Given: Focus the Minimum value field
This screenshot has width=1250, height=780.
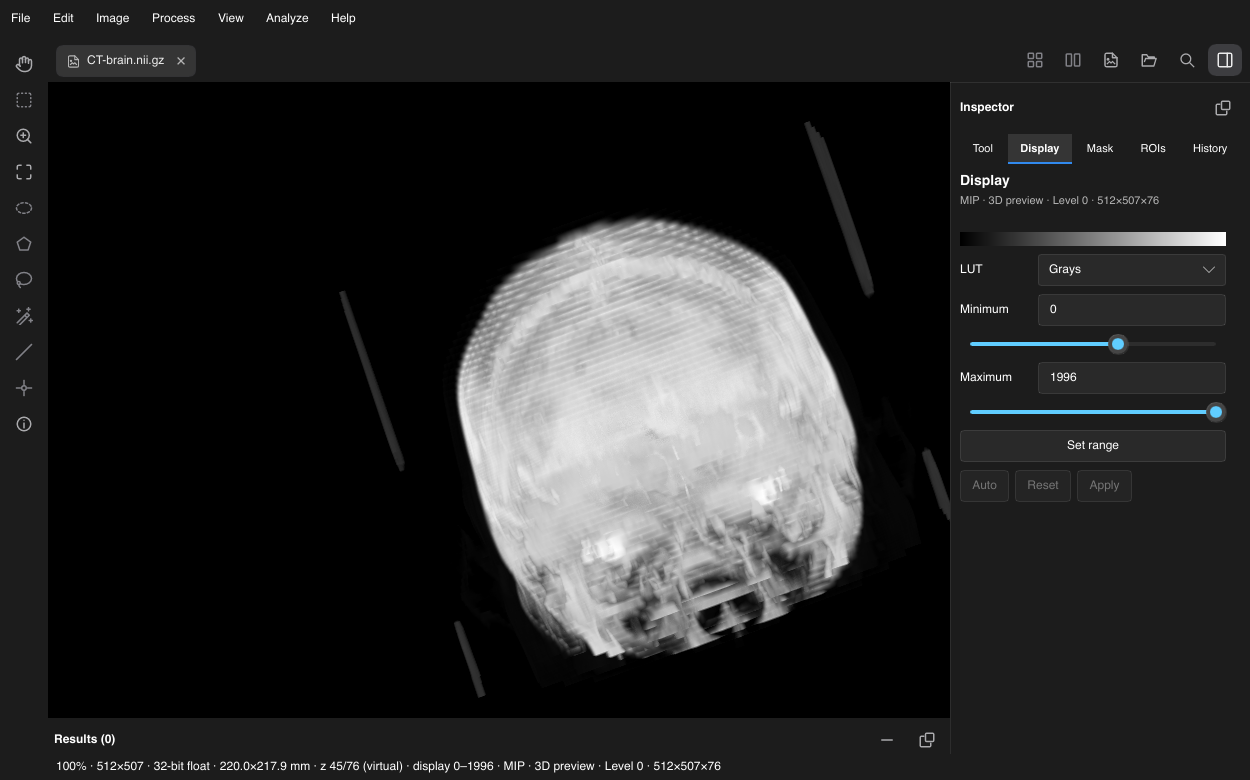Looking at the screenshot, I should click(x=1132, y=310).
